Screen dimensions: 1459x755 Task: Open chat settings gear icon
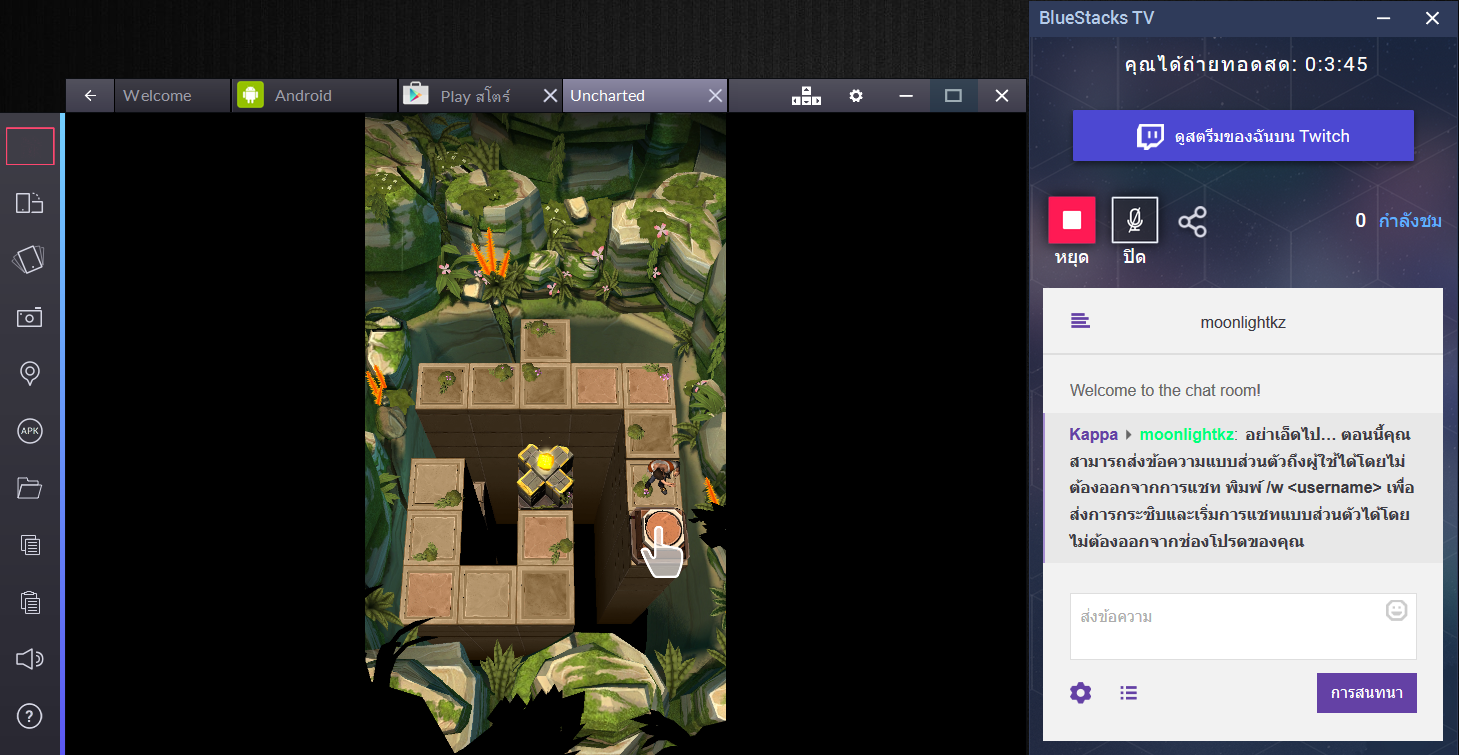(x=1081, y=693)
